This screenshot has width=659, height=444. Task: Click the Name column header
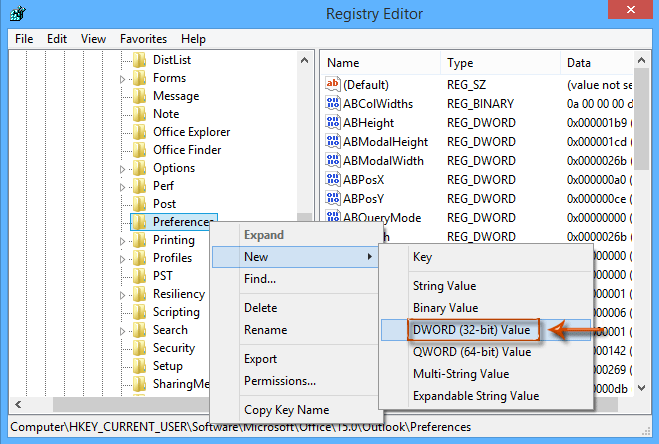point(343,62)
